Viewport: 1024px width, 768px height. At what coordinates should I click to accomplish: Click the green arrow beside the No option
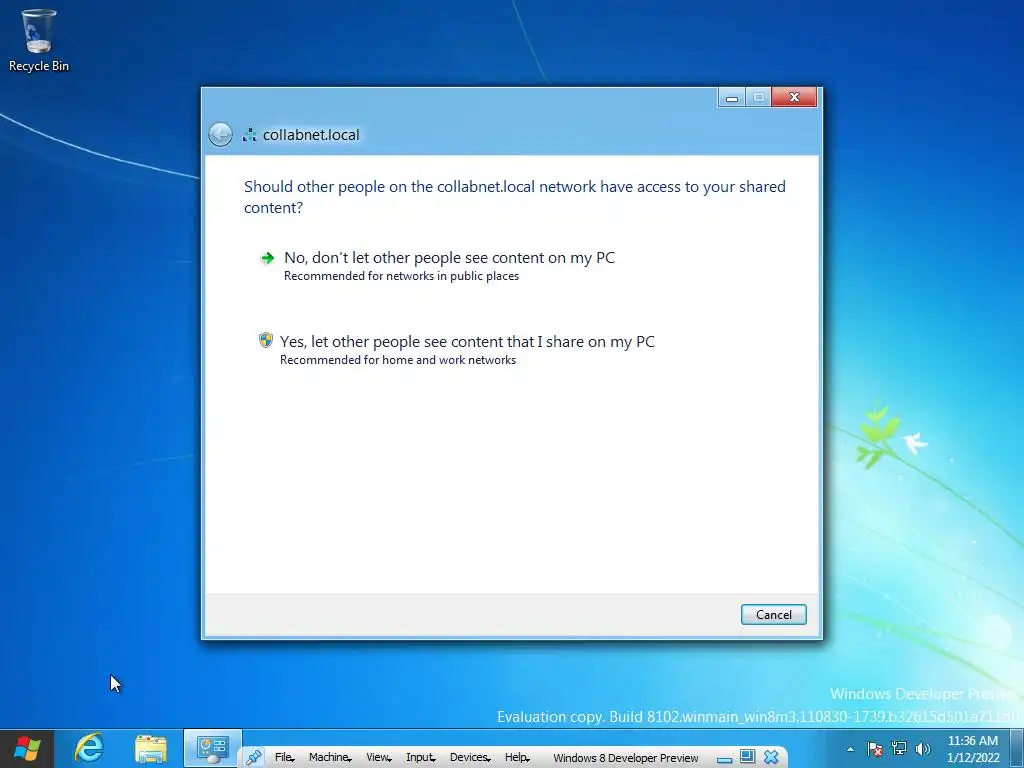tap(267, 258)
